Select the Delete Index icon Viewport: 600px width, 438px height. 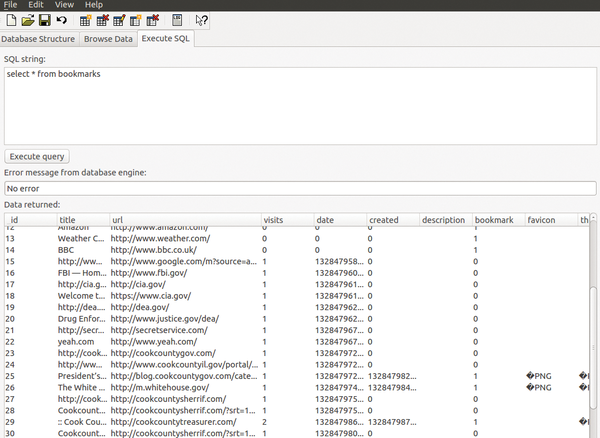coord(153,20)
